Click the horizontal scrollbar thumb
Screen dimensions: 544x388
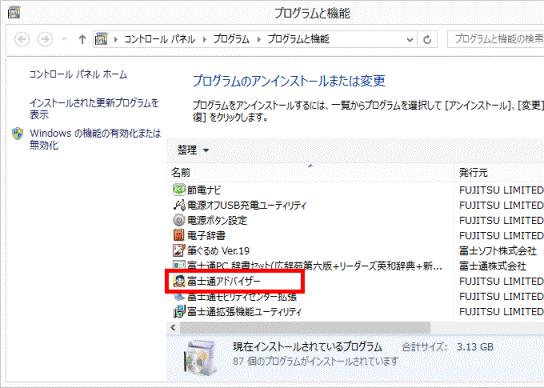(x=305, y=328)
